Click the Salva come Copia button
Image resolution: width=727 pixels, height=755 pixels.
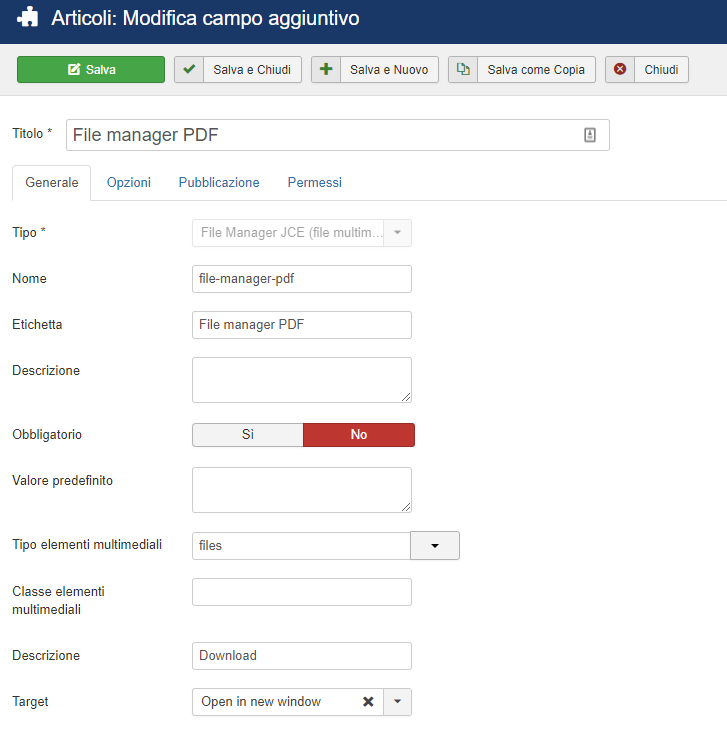[x=522, y=69]
